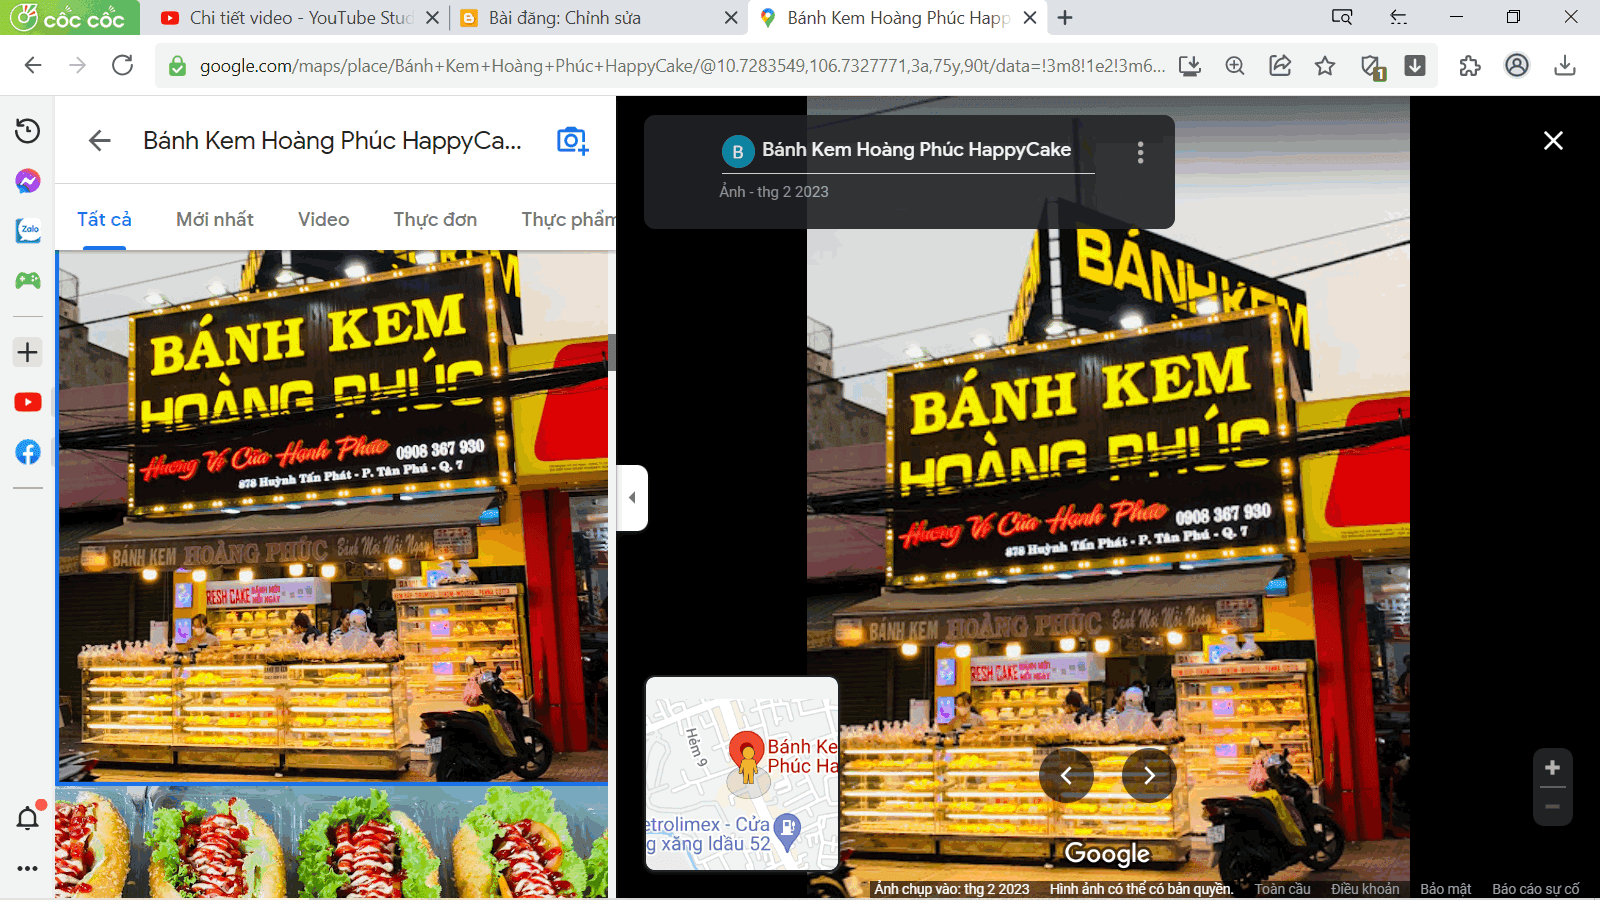Collapse the side panel arrow
Image resolution: width=1600 pixels, height=900 pixels.
tap(632, 497)
